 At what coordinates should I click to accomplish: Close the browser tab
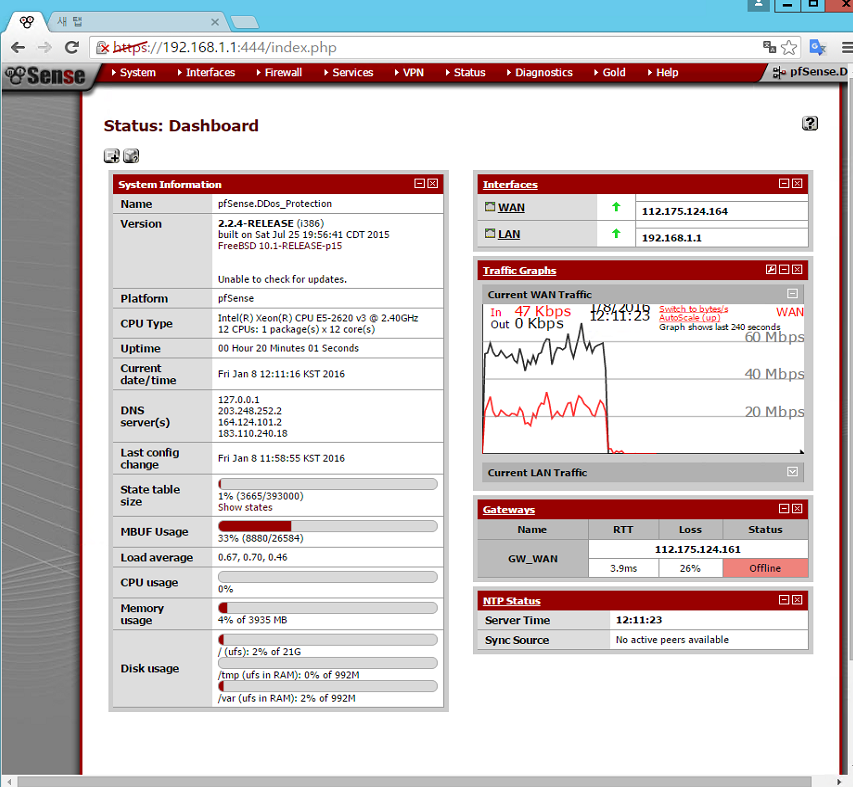(215, 22)
